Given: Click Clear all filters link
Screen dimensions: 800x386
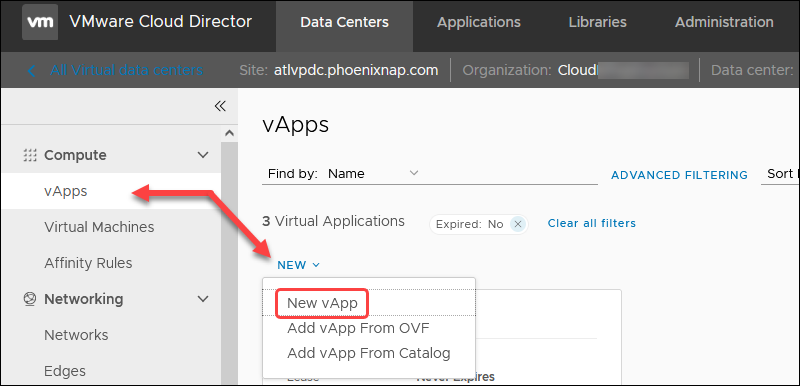Looking at the screenshot, I should point(591,223).
